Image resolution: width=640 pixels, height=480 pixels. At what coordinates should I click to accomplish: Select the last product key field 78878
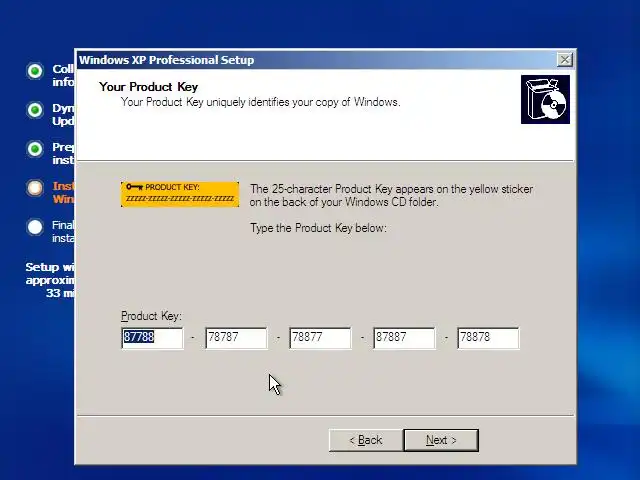(489, 338)
